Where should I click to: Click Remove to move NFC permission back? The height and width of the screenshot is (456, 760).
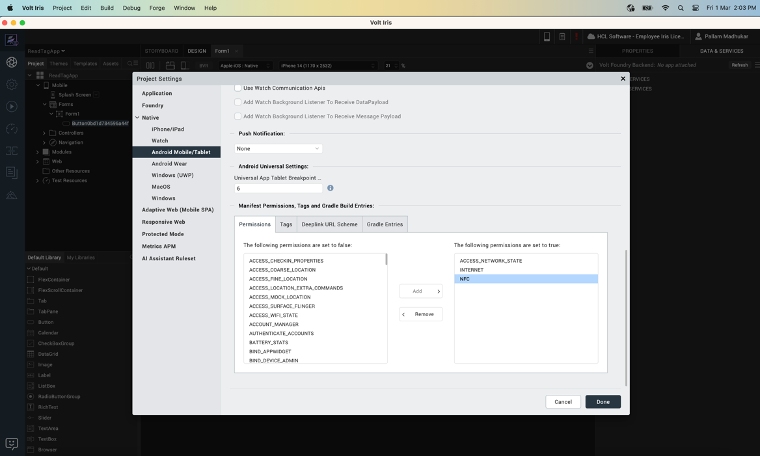420,314
